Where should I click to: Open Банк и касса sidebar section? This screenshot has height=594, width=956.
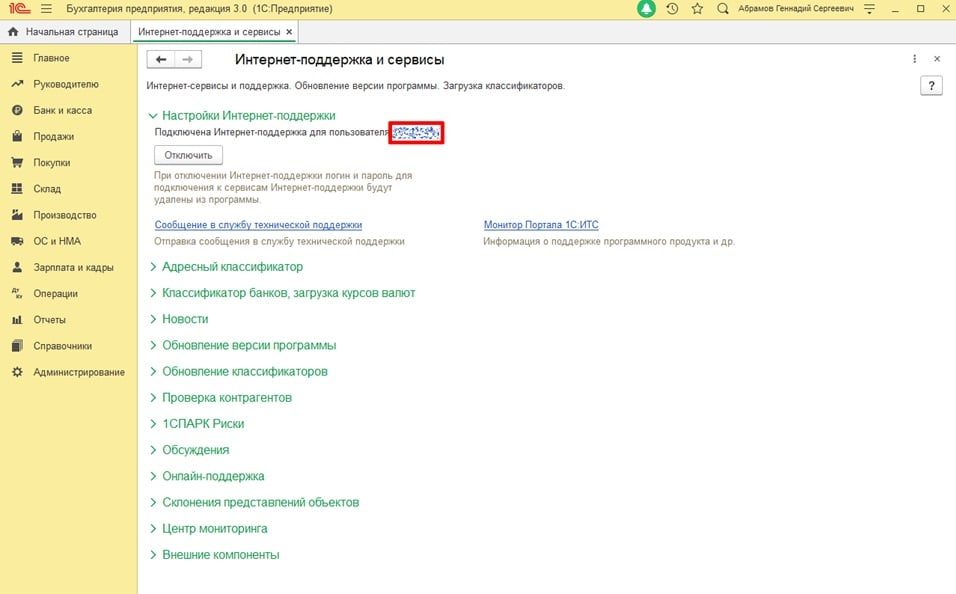click(x=62, y=111)
